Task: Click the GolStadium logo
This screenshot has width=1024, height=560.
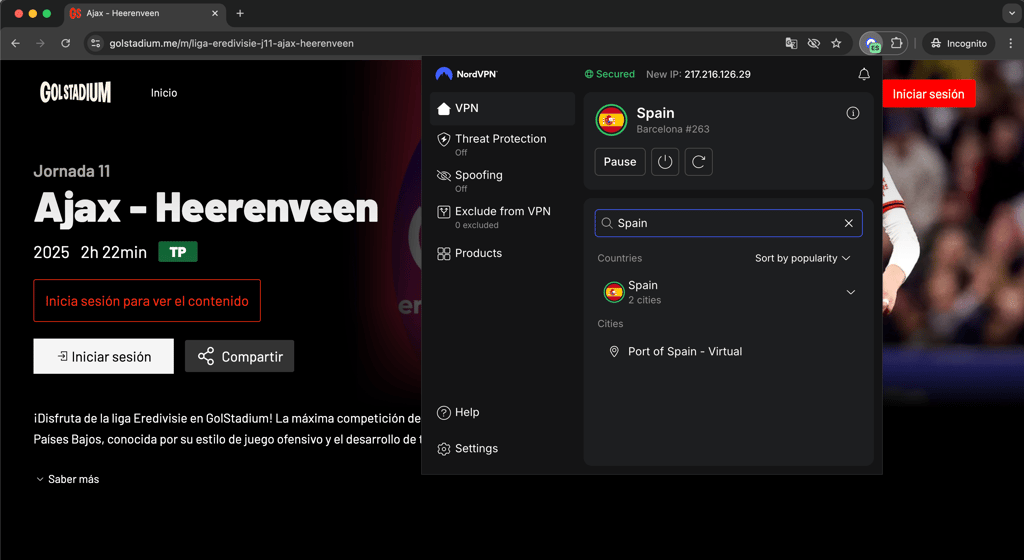Action: [75, 92]
